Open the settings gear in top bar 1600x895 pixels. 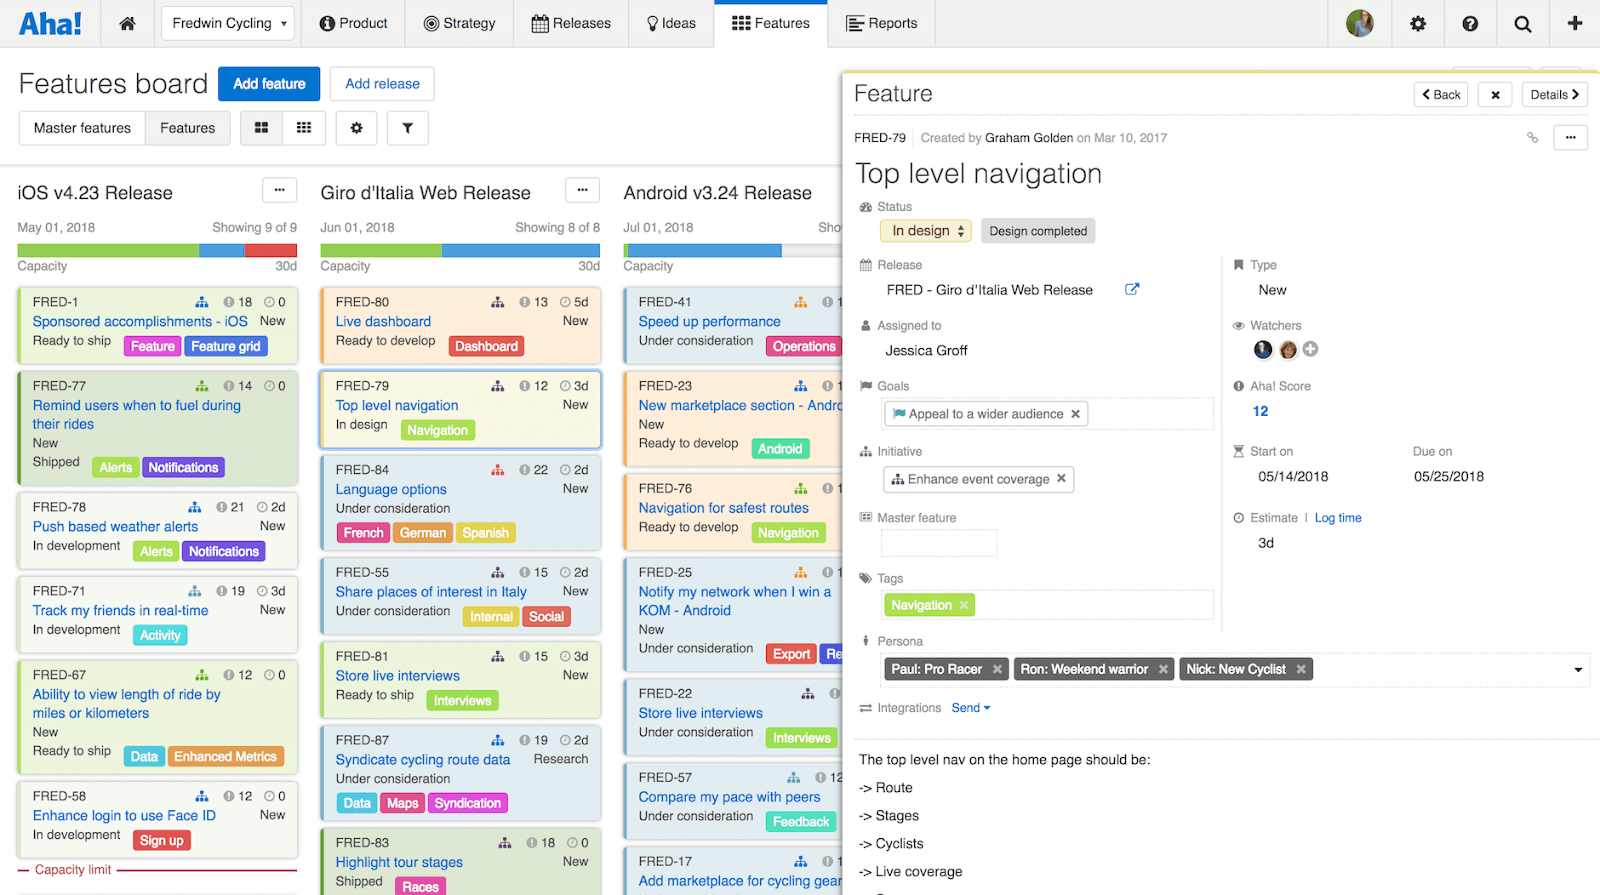1418,23
